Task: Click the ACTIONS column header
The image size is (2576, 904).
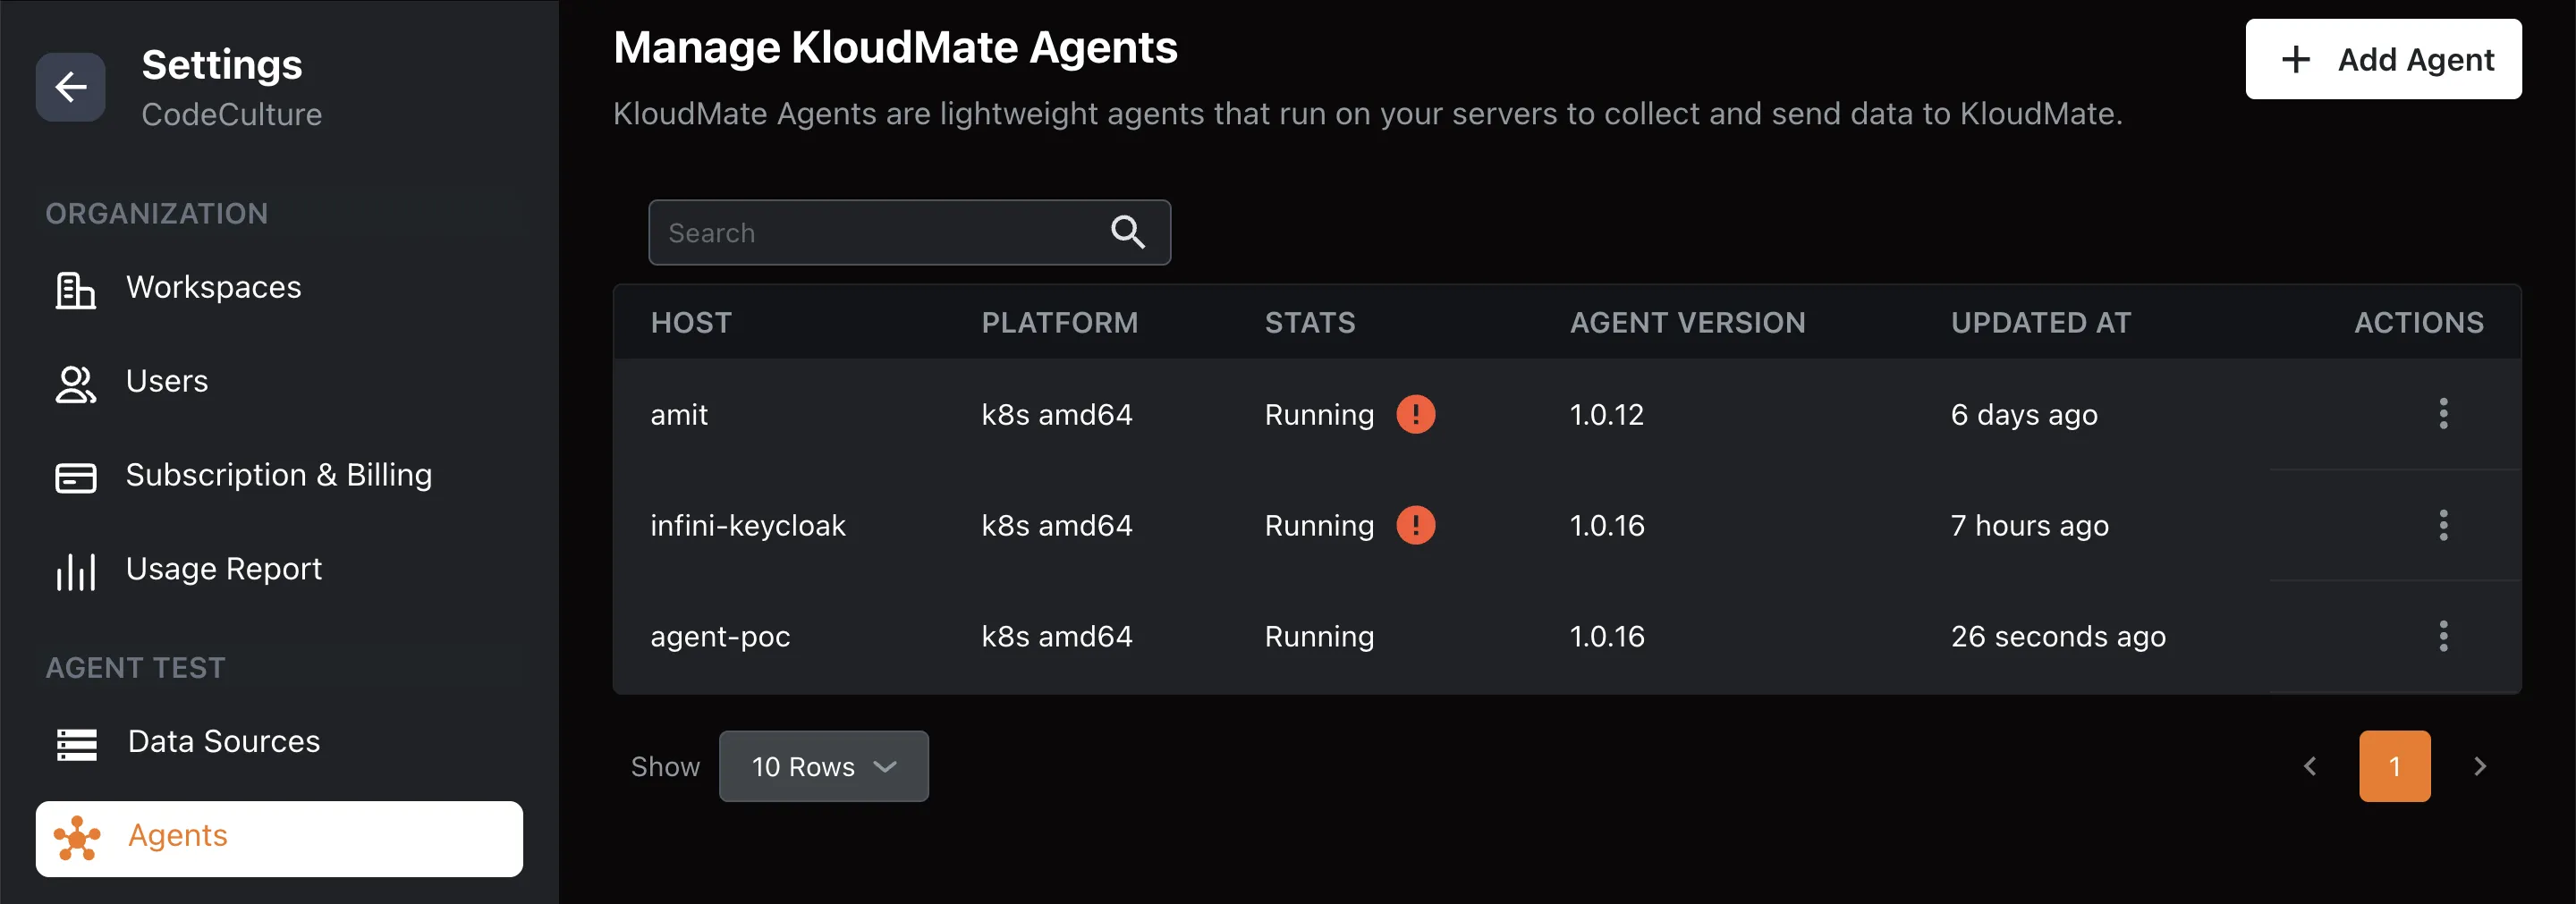Action: pyautogui.click(x=2419, y=322)
